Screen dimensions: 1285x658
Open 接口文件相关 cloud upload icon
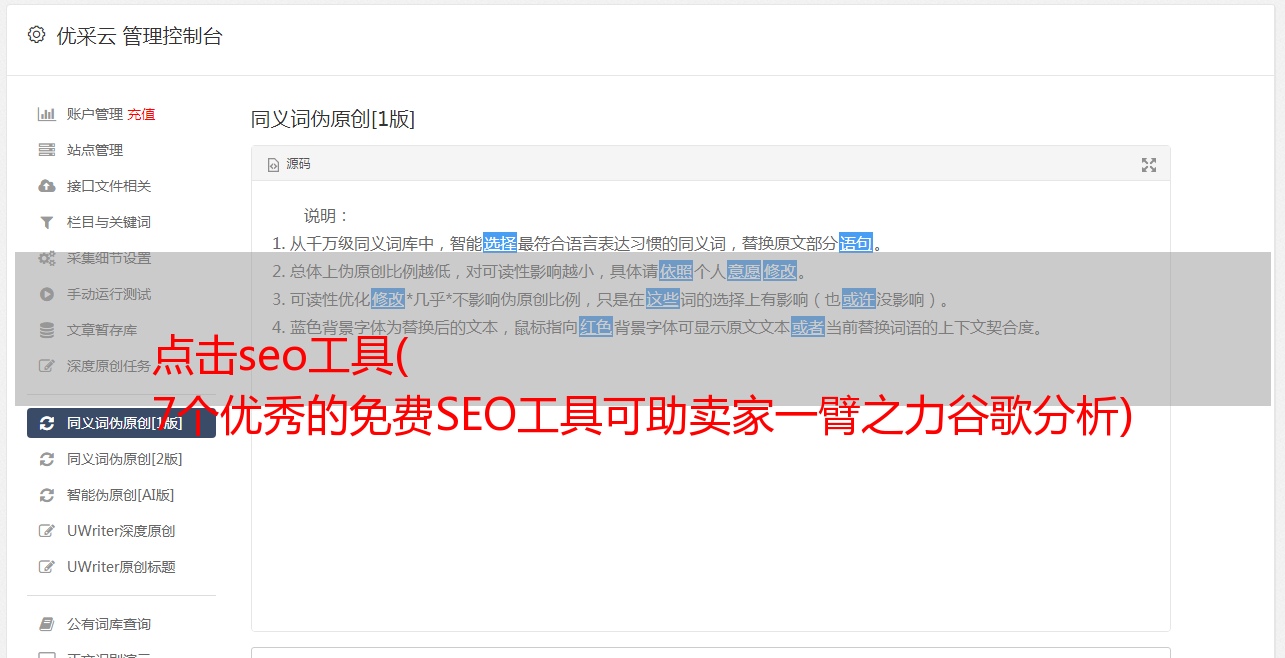tap(46, 186)
